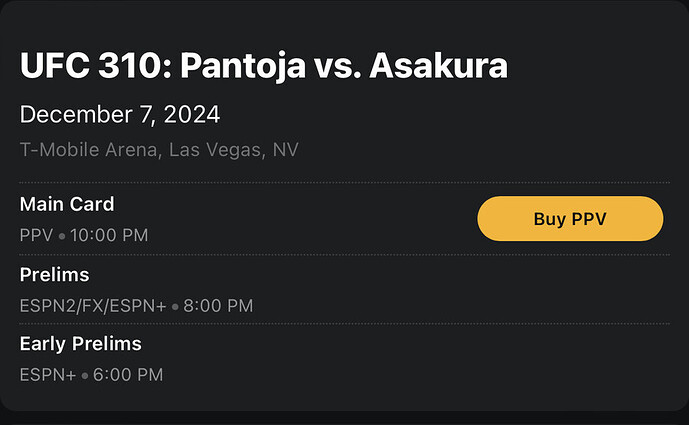Click the 10:00 PM Main Card time
The height and width of the screenshot is (425, 689).
(109, 236)
